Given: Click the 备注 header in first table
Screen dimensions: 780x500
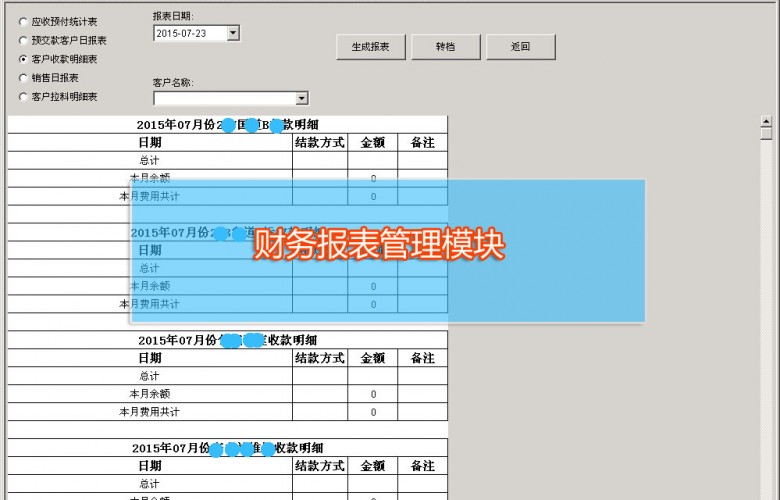Looking at the screenshot, I should (x=423, y=143).
